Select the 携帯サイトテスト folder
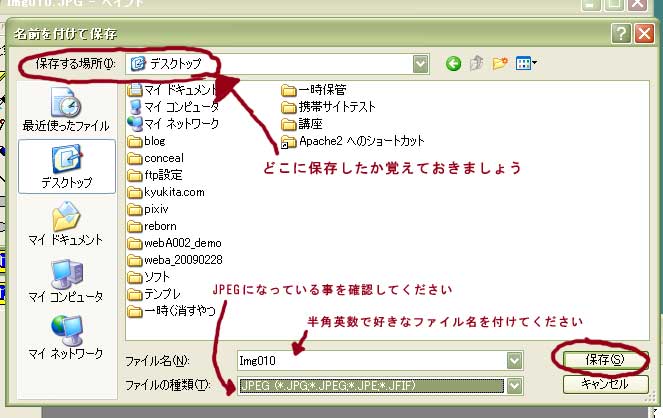Screen dimensions: 663x418 point(329,107)
